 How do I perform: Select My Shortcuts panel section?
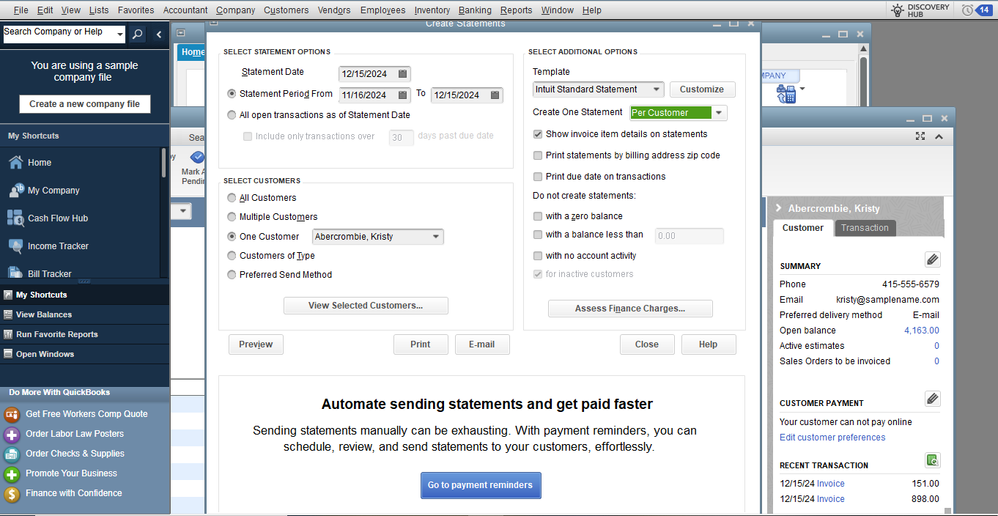[84, 295]
